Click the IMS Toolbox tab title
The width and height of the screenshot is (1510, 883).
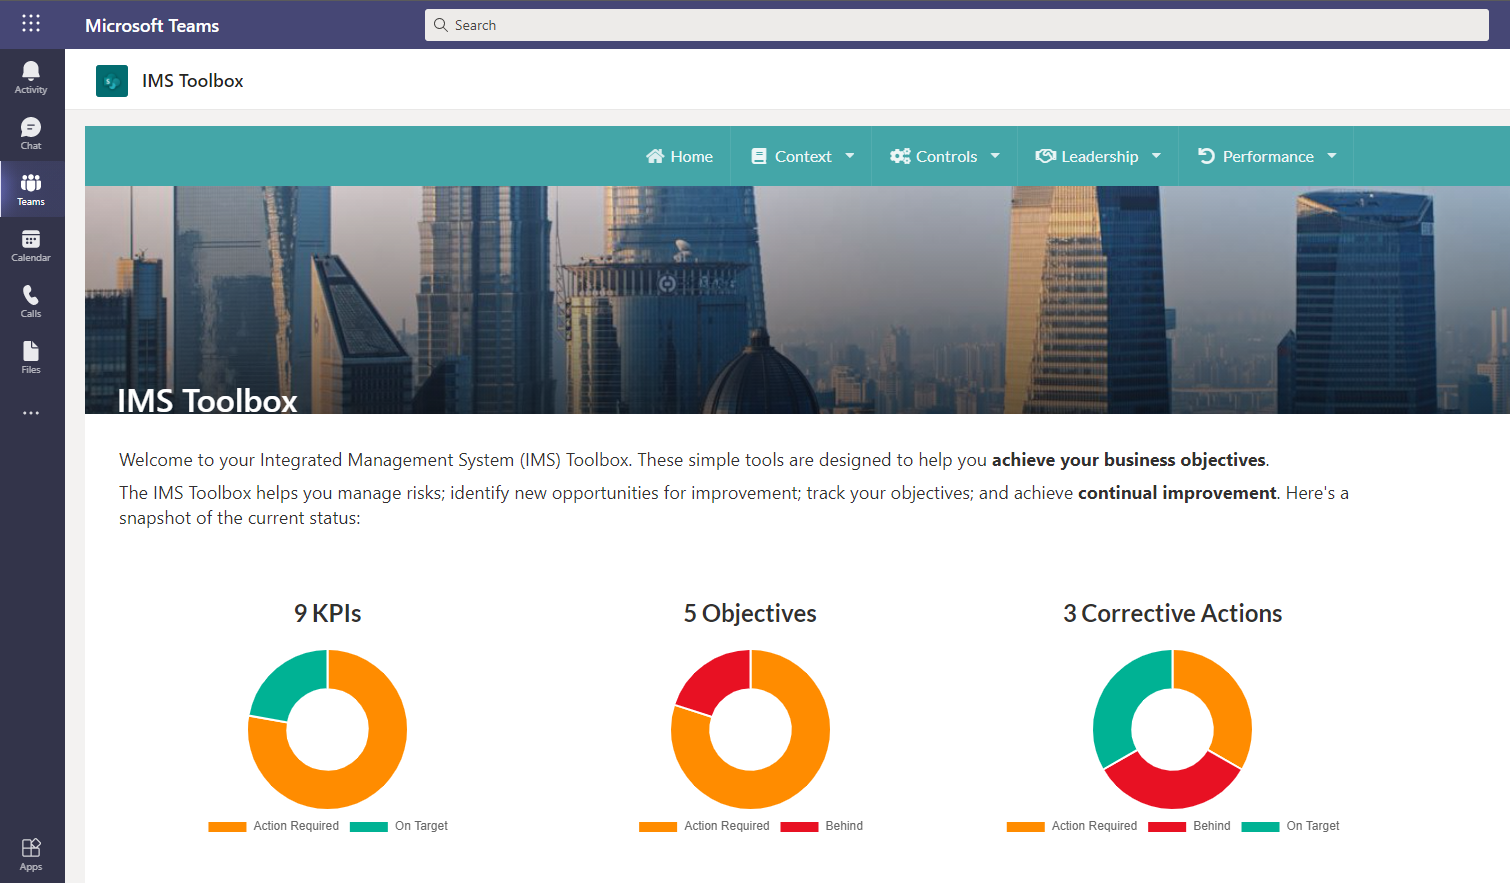[193, 81]
